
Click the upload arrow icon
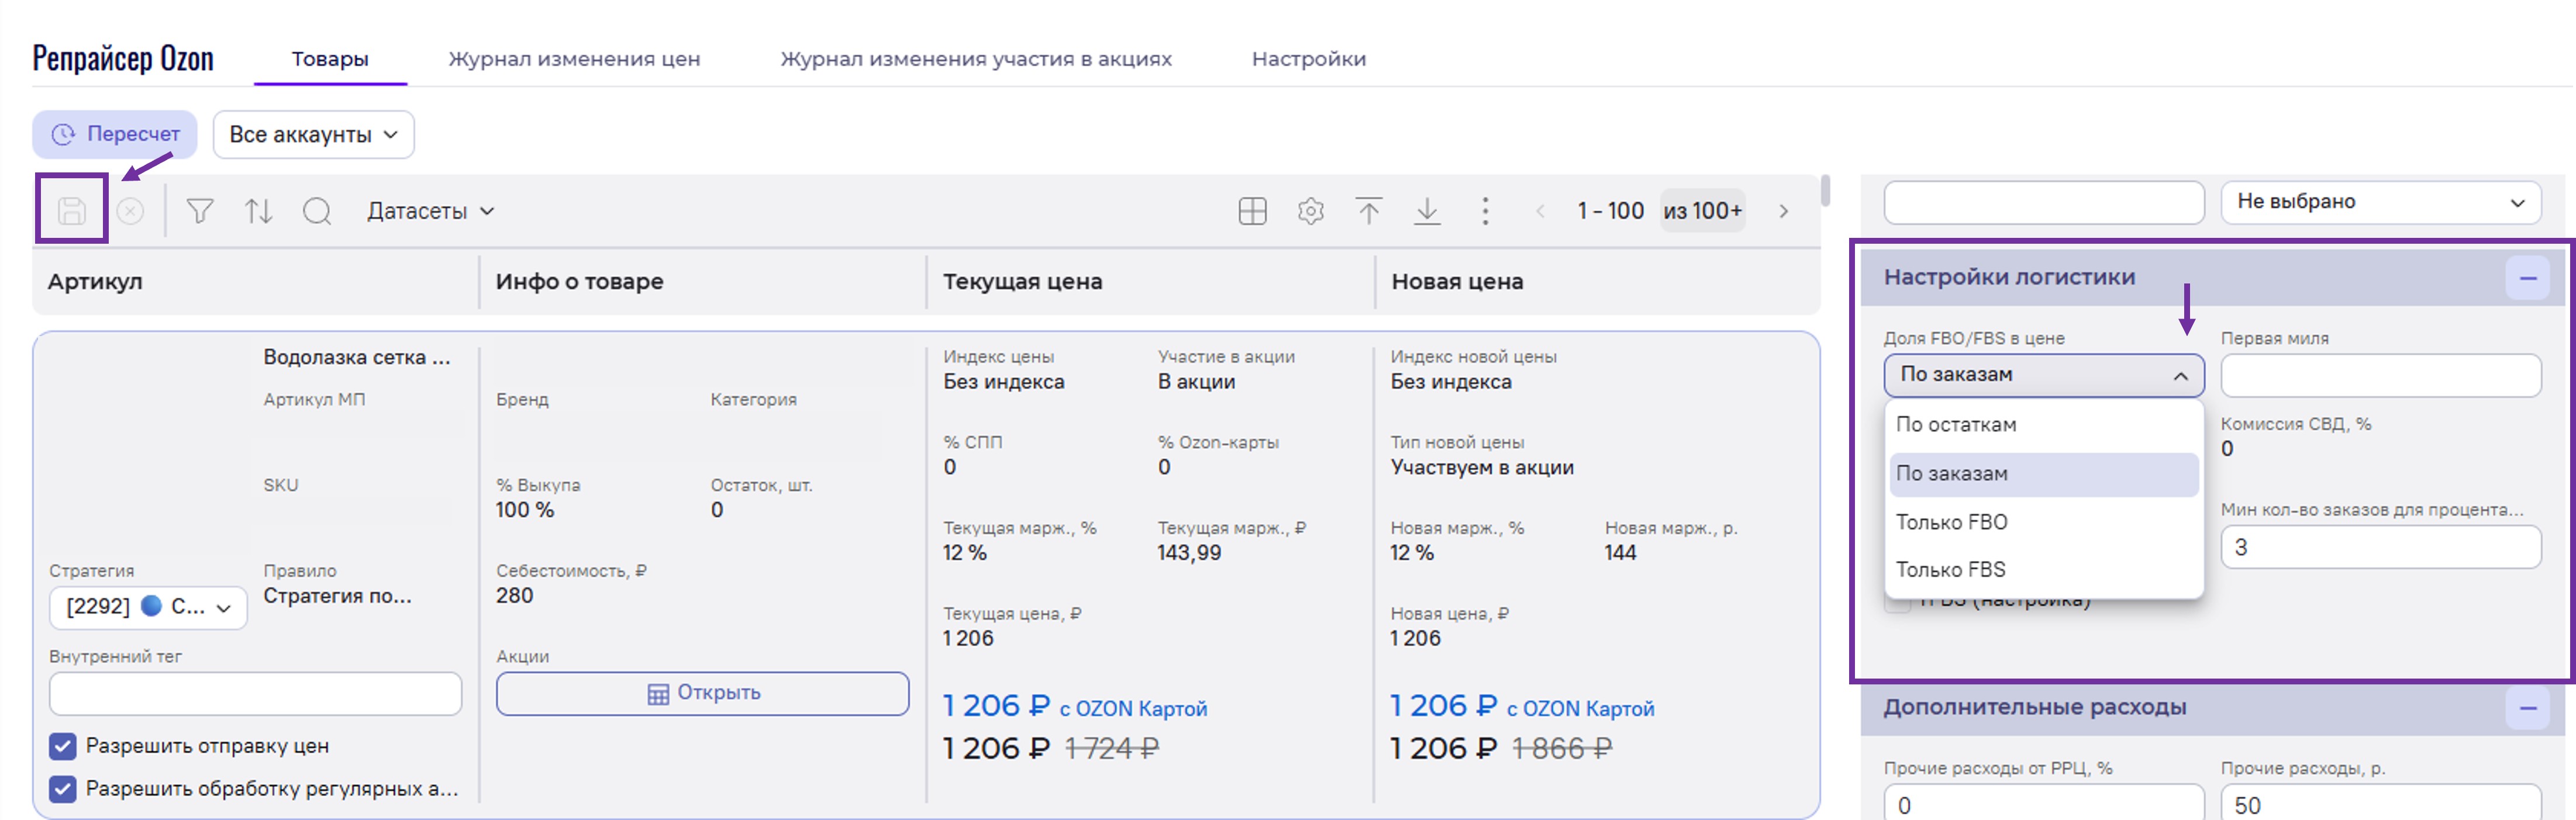(x=1368, y=211)
